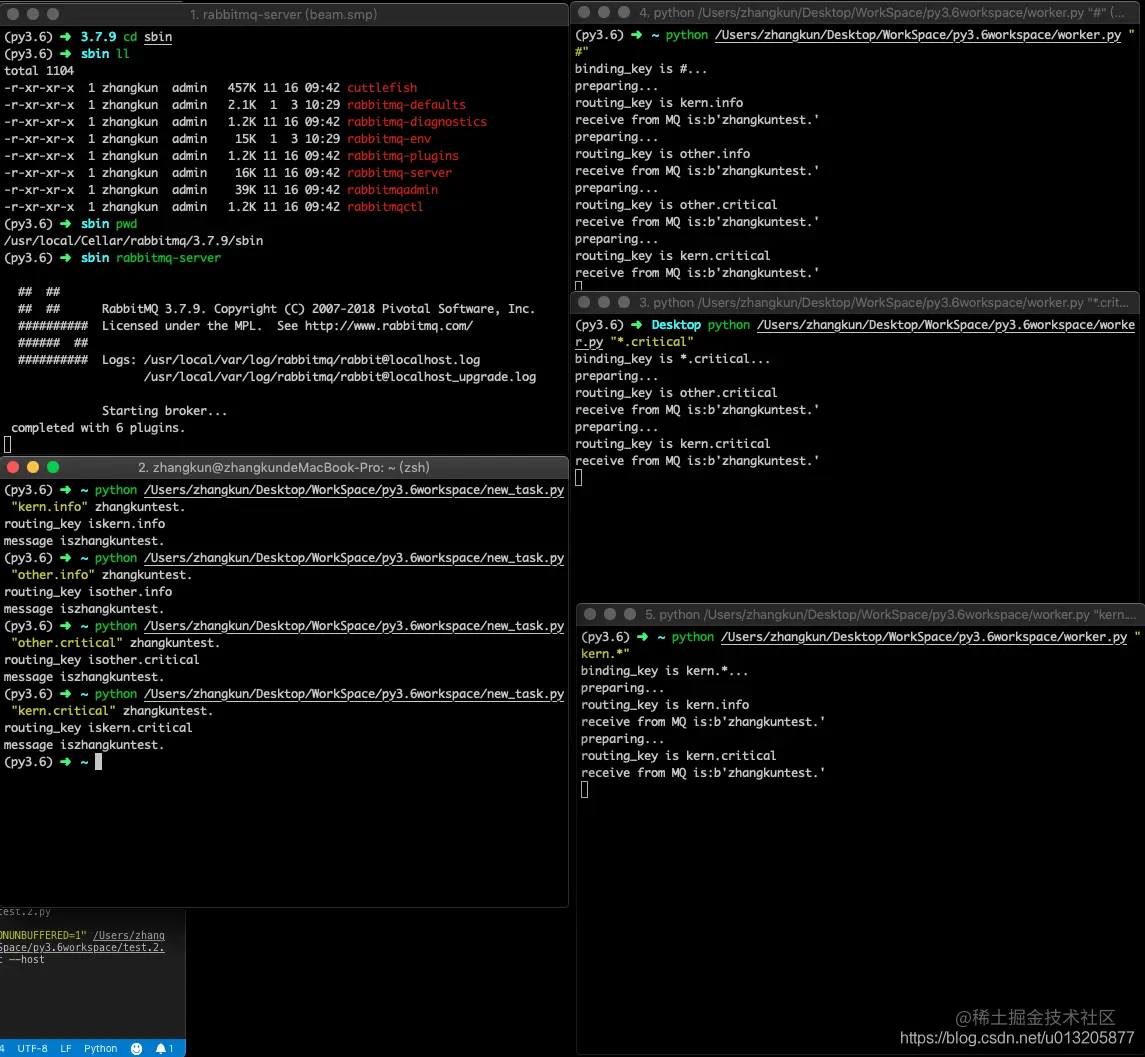
Task: Click the rabbitmqctl file name
Action: (385, 207)
